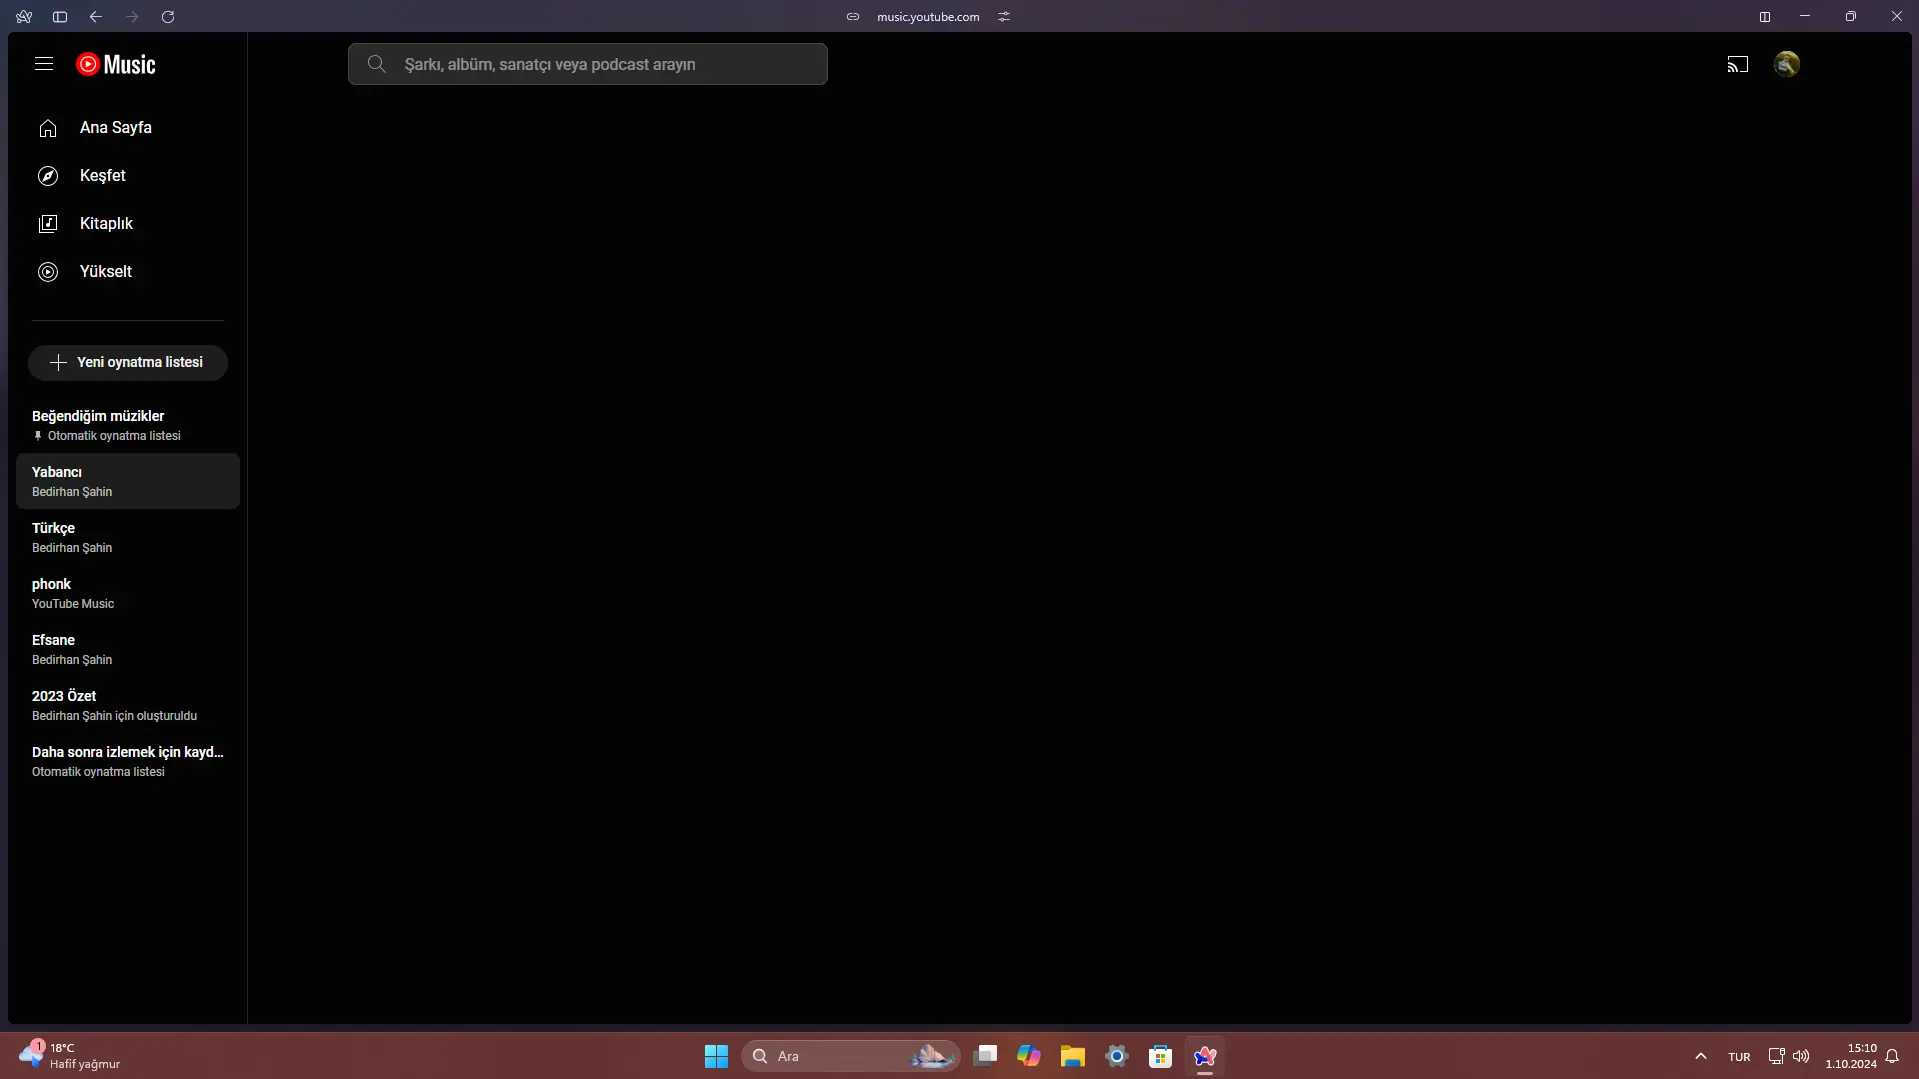Go to Keşfet explore section
Screen dimensions: 1919x1079
128,176
